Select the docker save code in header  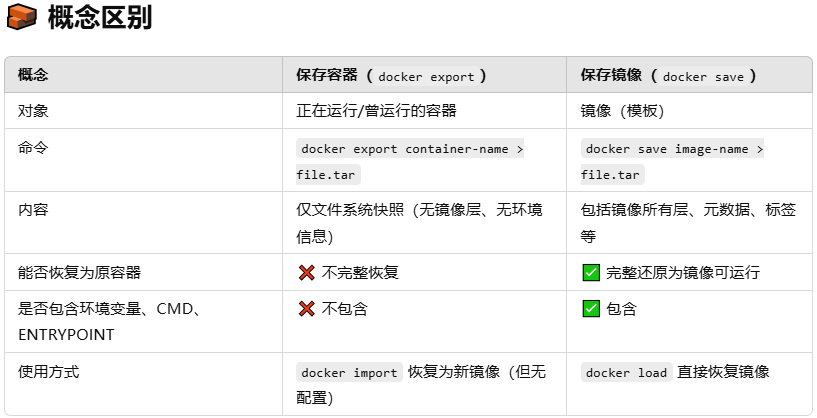point(703,77)
